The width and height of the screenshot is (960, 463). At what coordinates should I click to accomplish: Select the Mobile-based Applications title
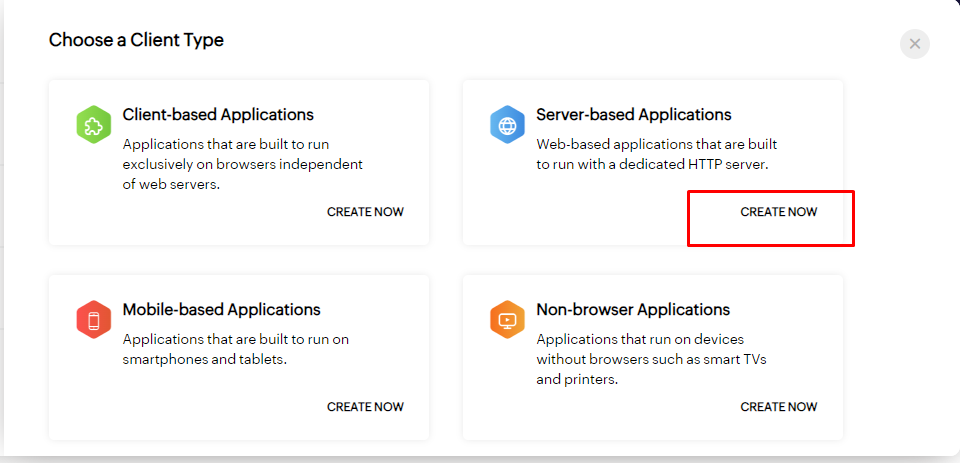point(221,310)
